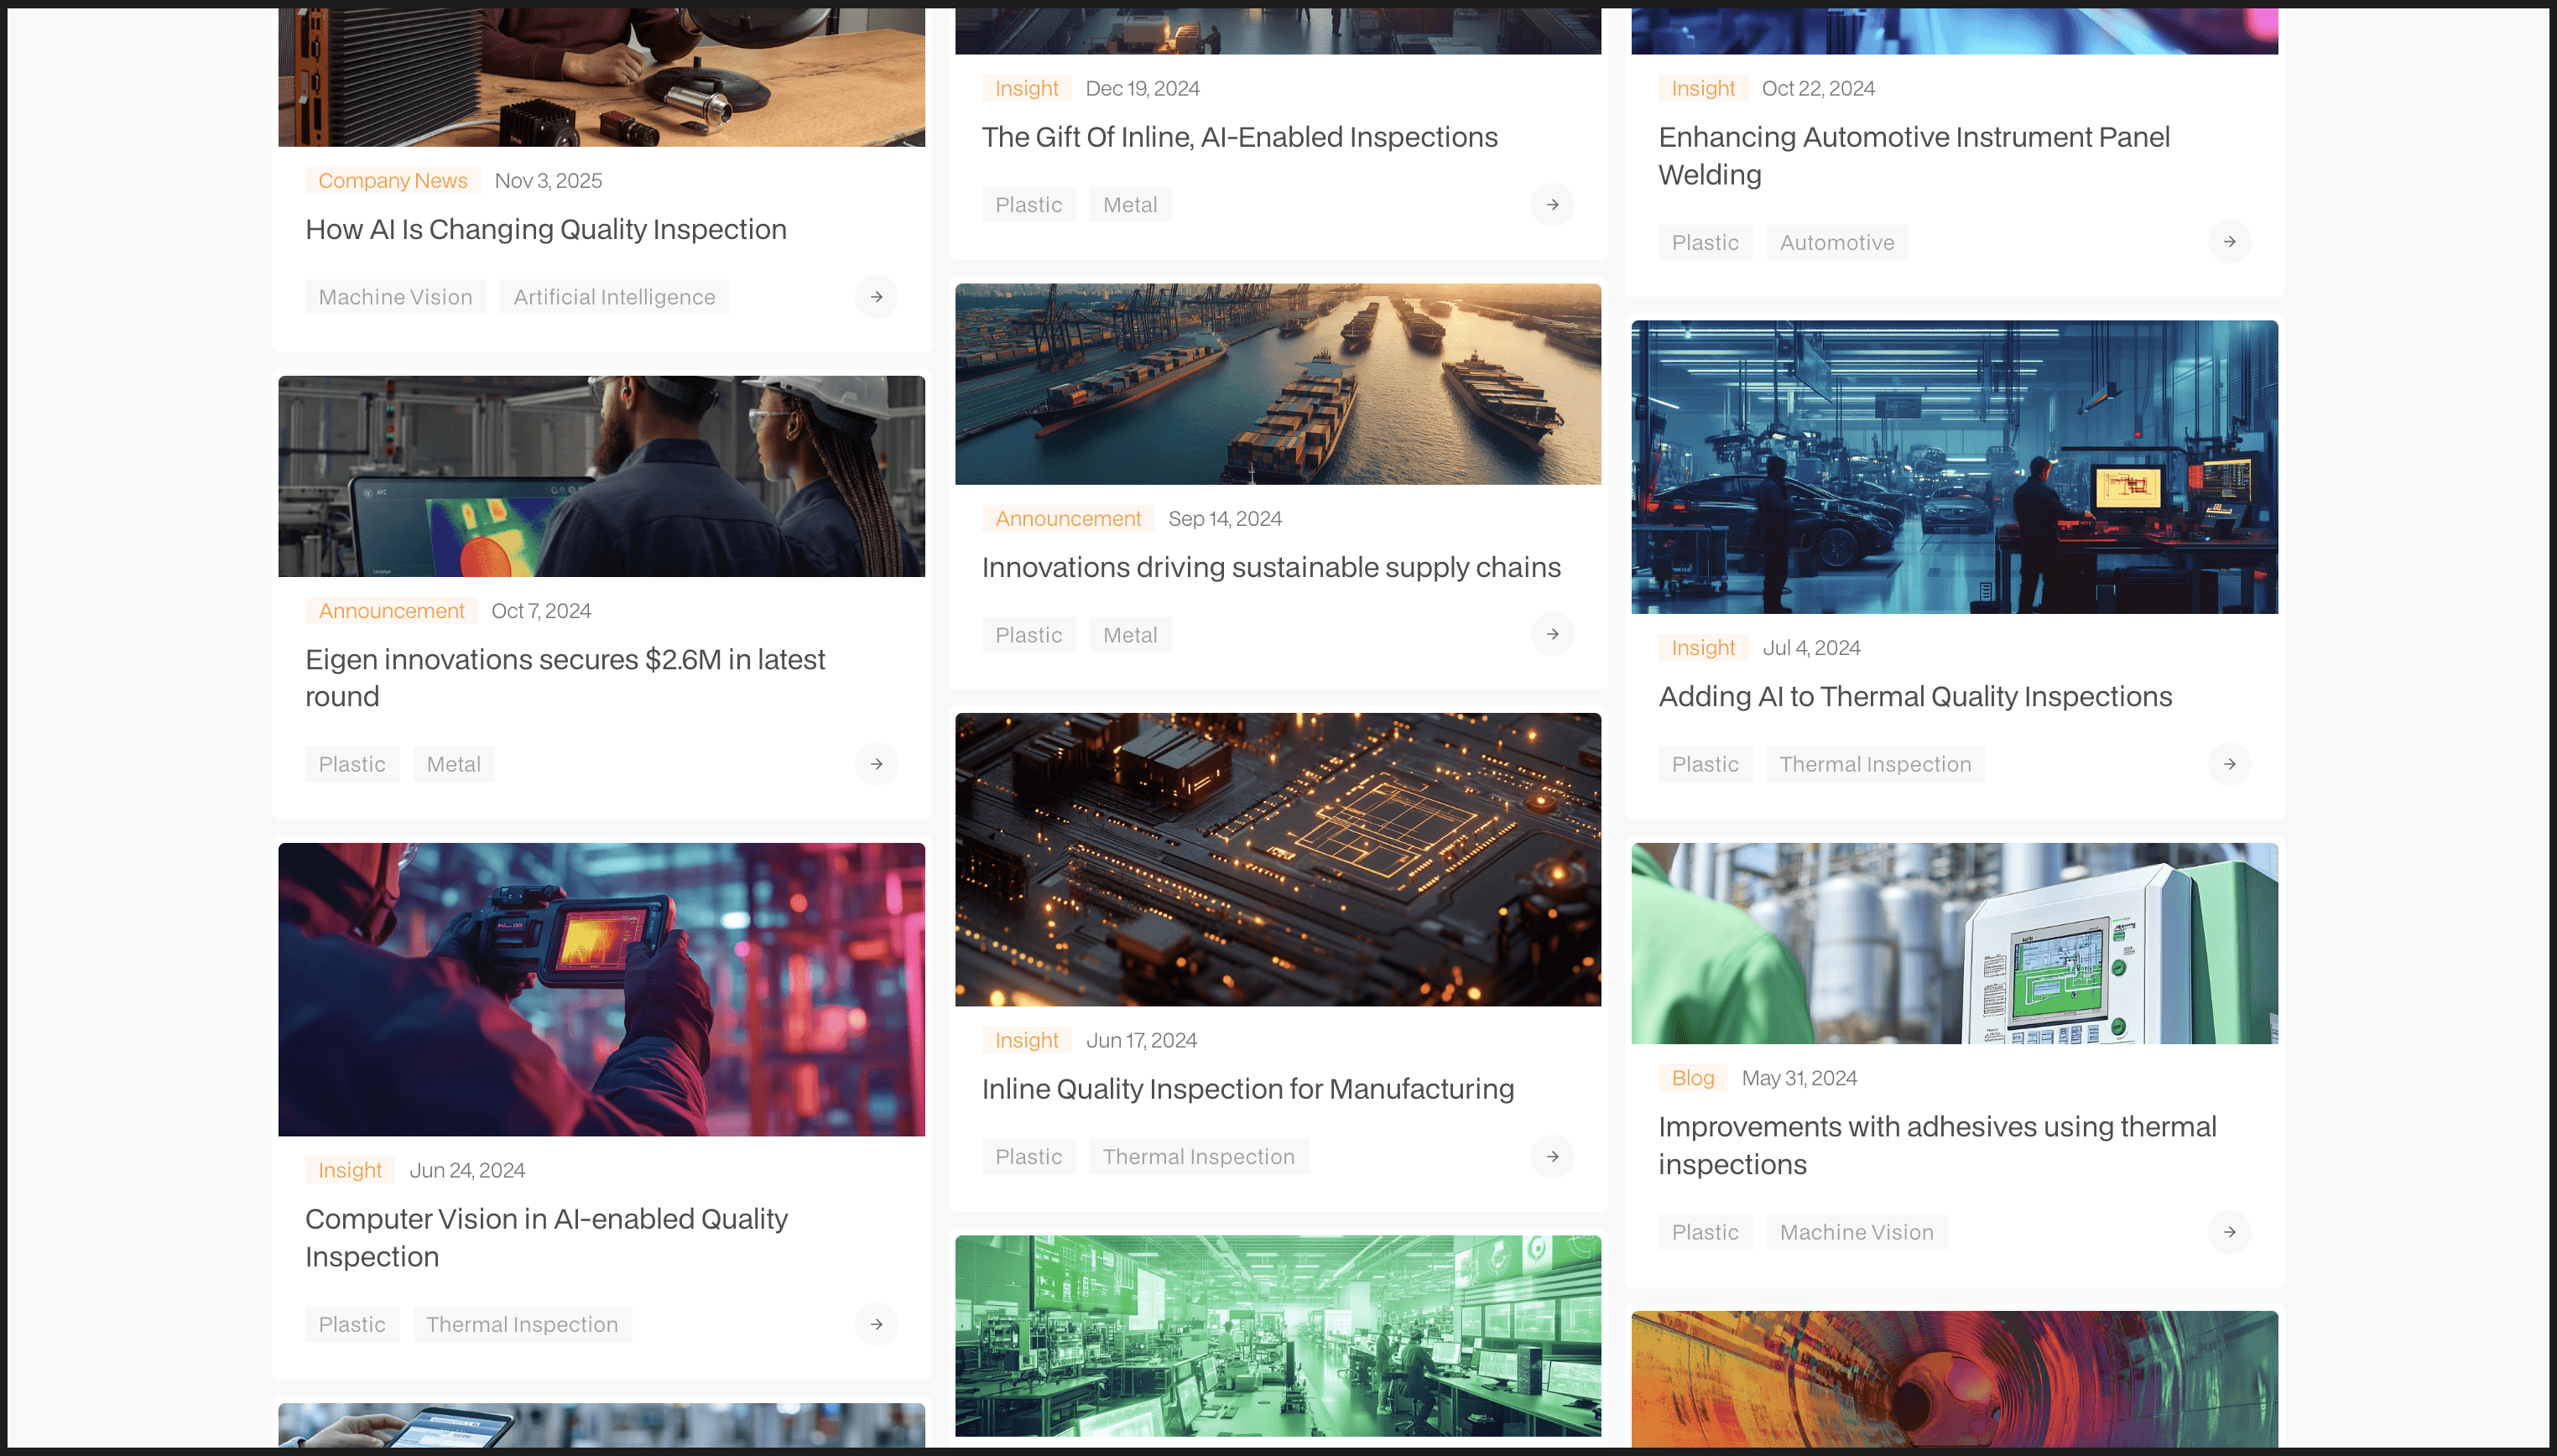The height and width of the screenshot is (1456, 2557).
Task: Select the 'Company News' category label
Action: (393, 181)
